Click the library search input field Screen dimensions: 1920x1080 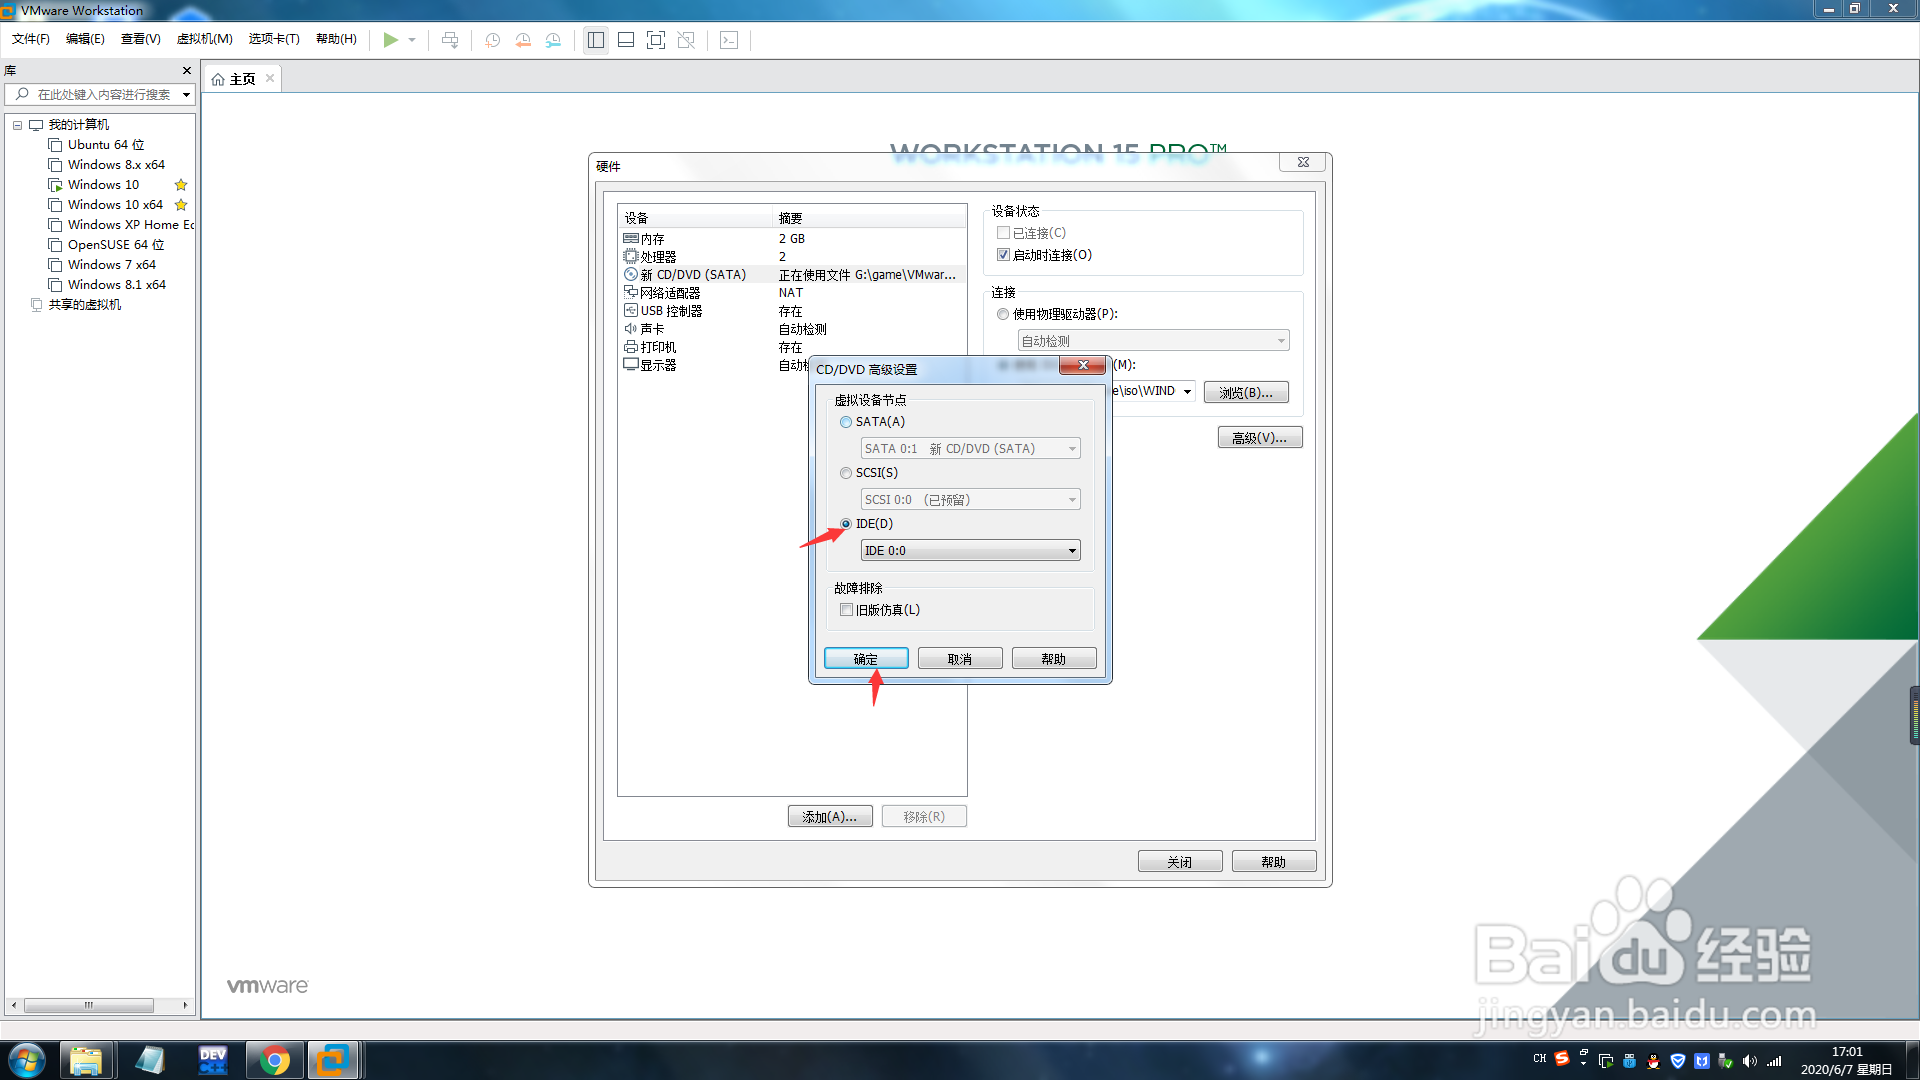tap(102, 94)
